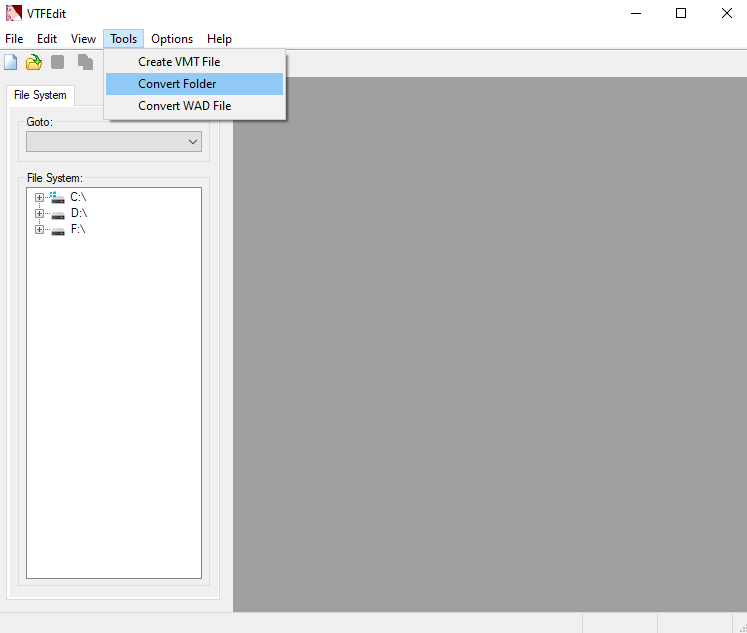This screenshot has width=747, height=633.
Task: Close the VTFEdit window
Action: (x=726, y=13)
